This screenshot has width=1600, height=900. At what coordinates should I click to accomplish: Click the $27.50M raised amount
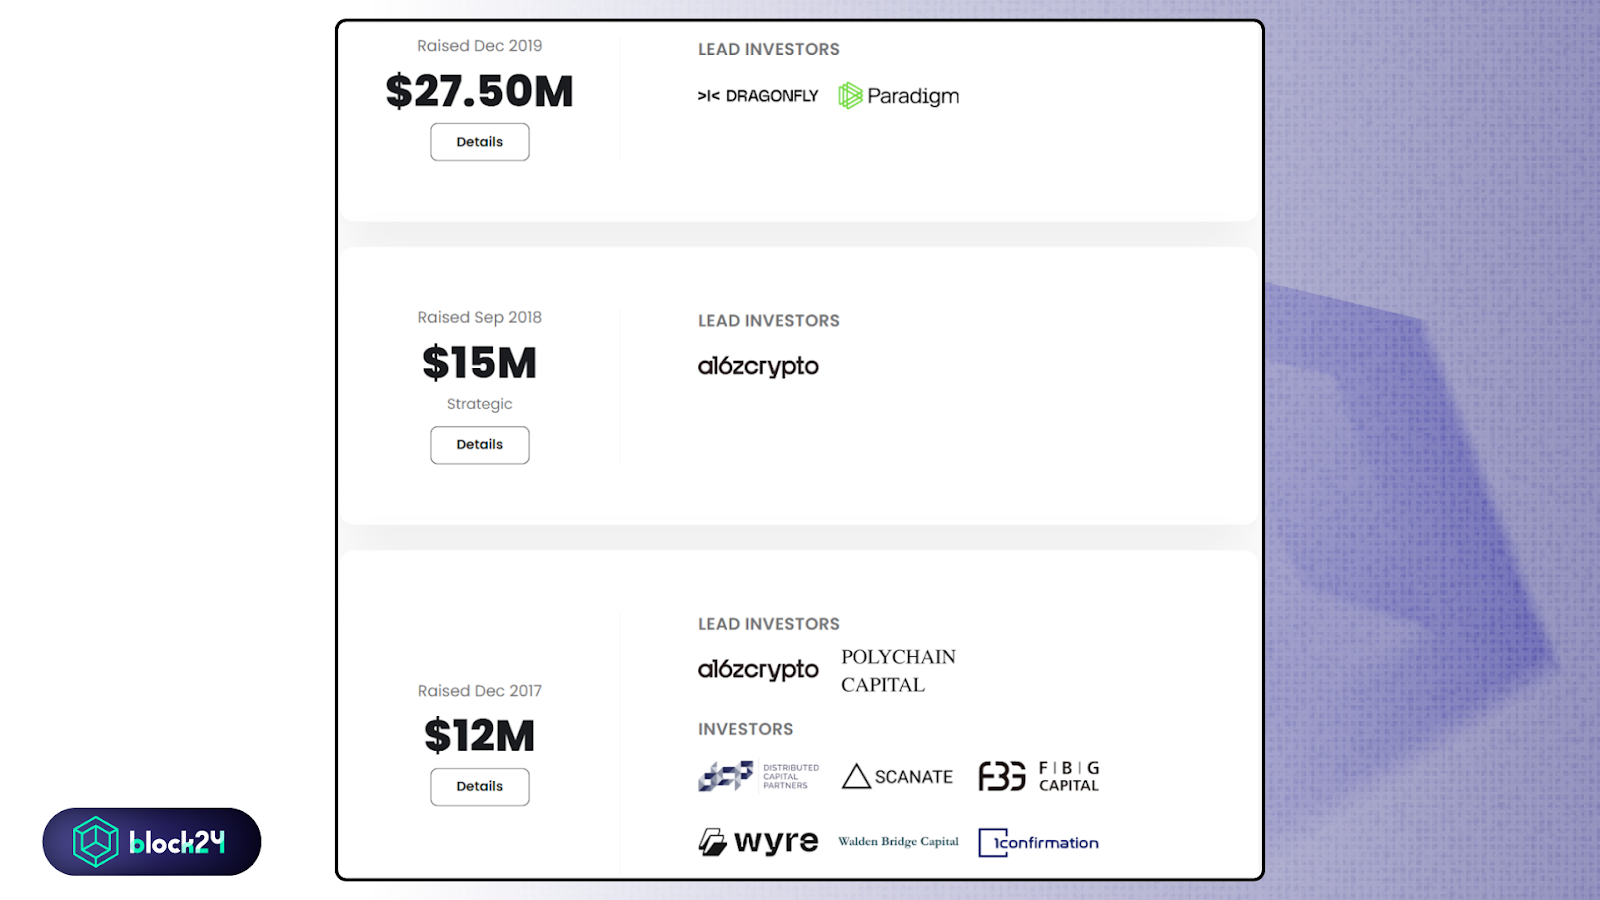tap(480, 91)
